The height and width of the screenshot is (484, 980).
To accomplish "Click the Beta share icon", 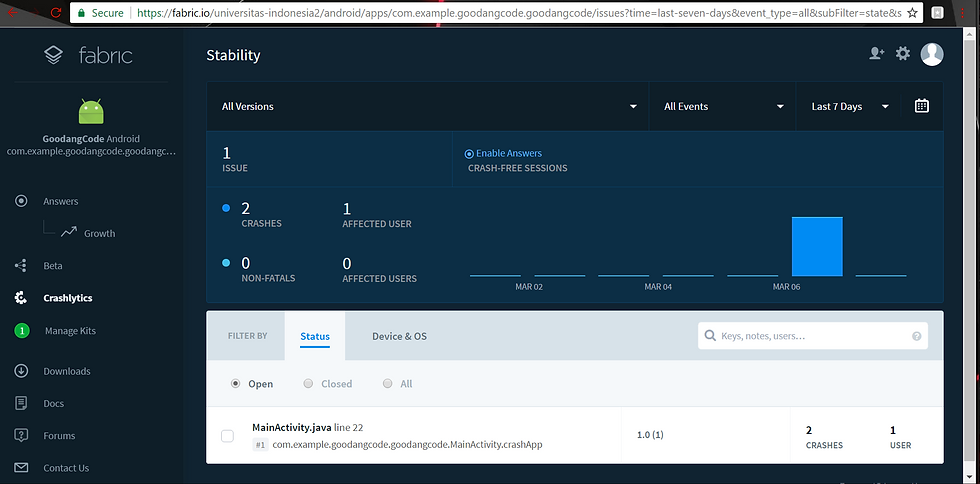I will point(21,266).
